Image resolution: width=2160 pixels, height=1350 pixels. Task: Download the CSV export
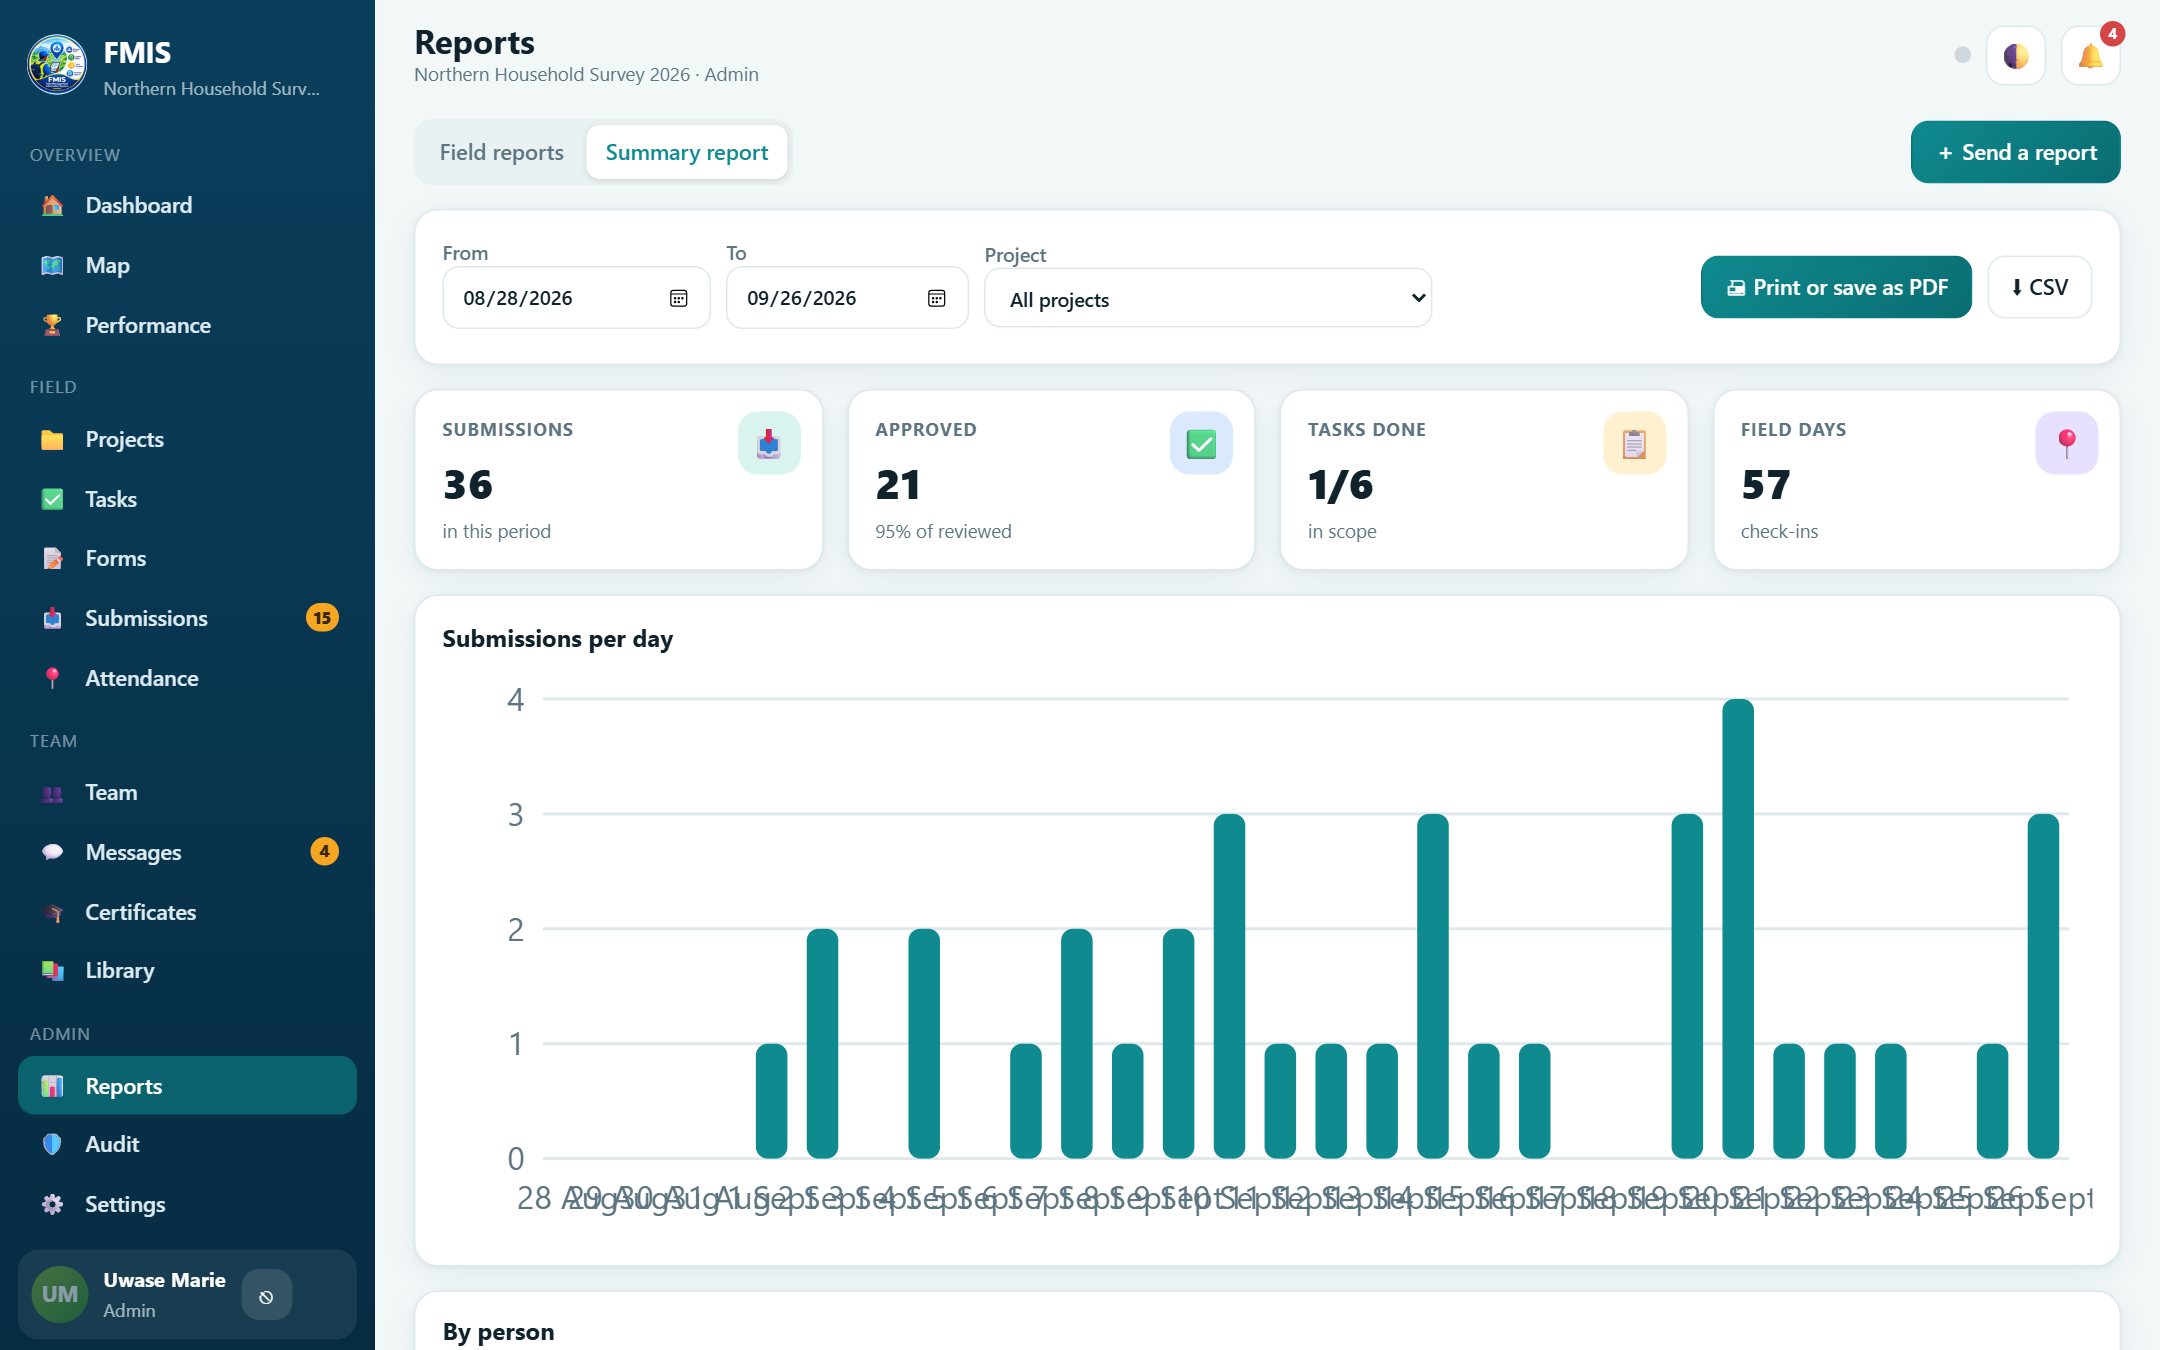[x=2039, y=287]
